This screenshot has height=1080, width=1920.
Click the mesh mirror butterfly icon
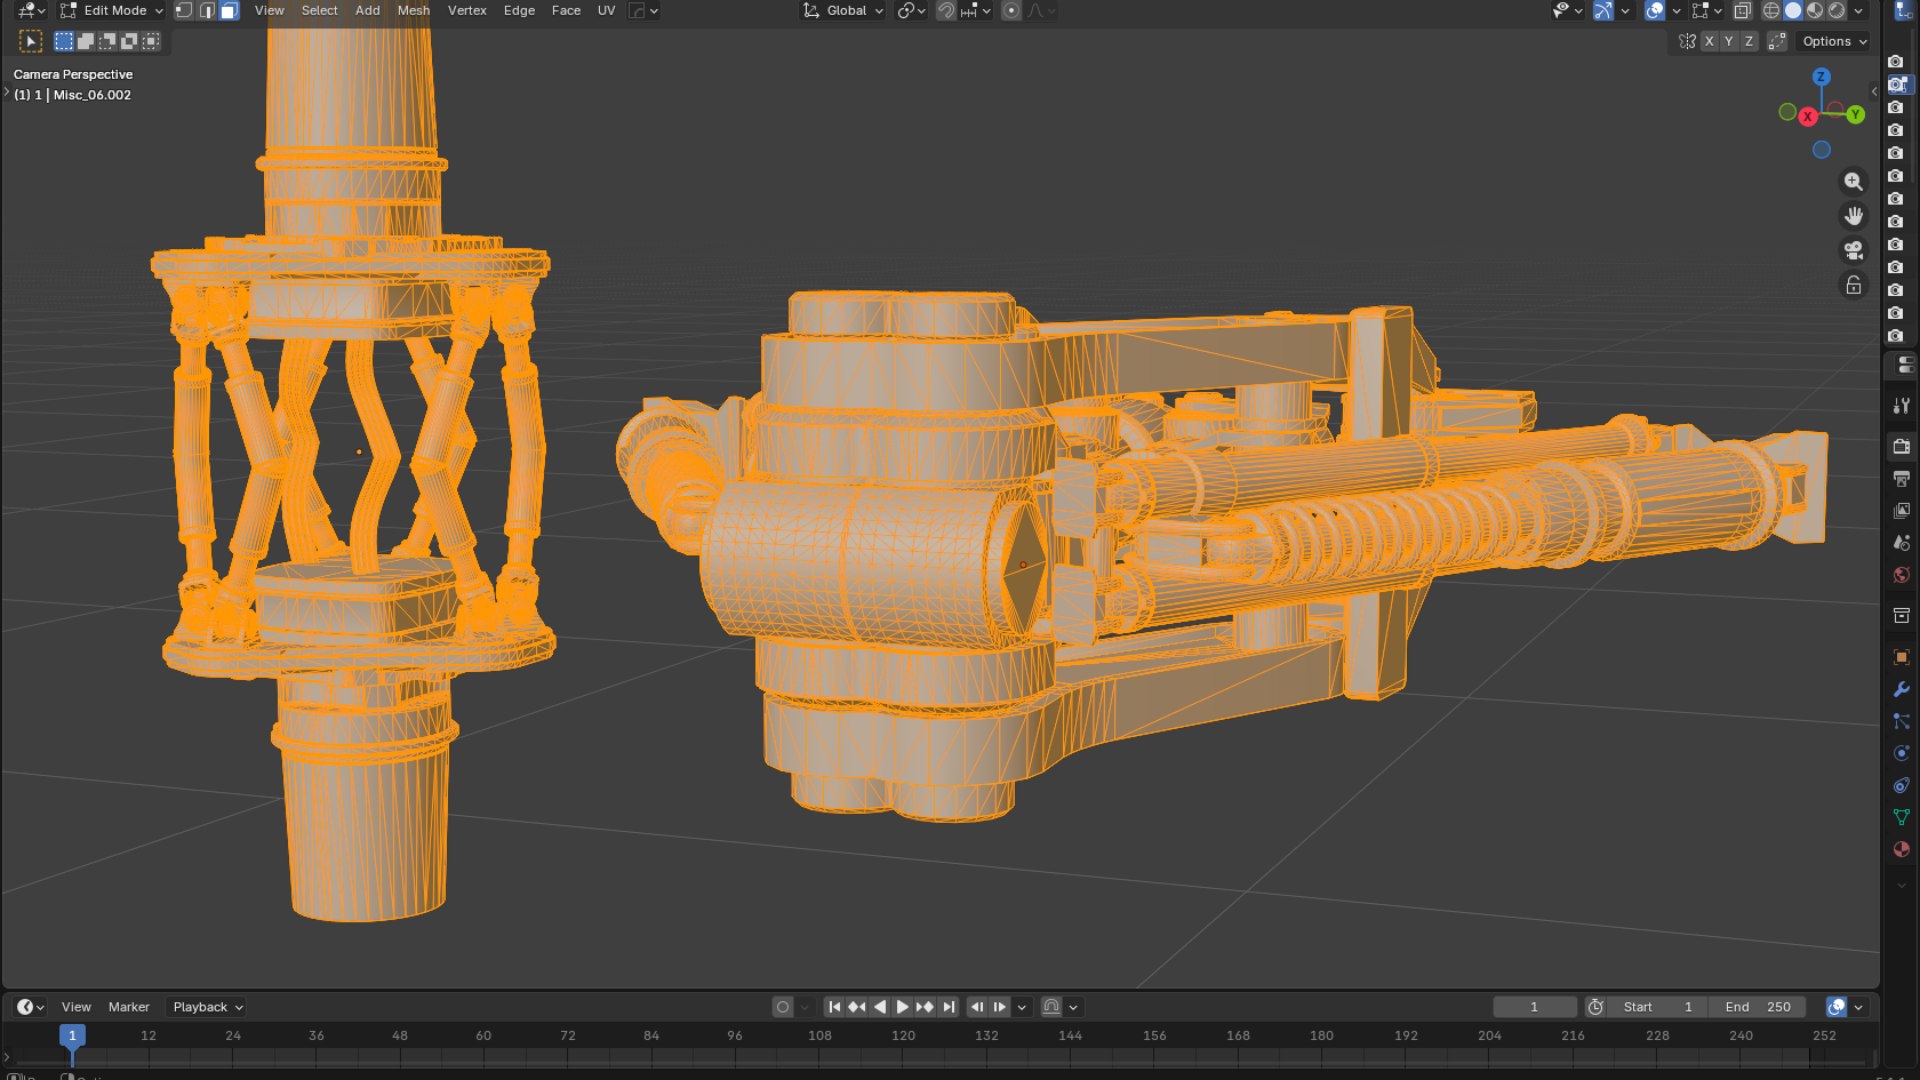tap(1687, 41)
